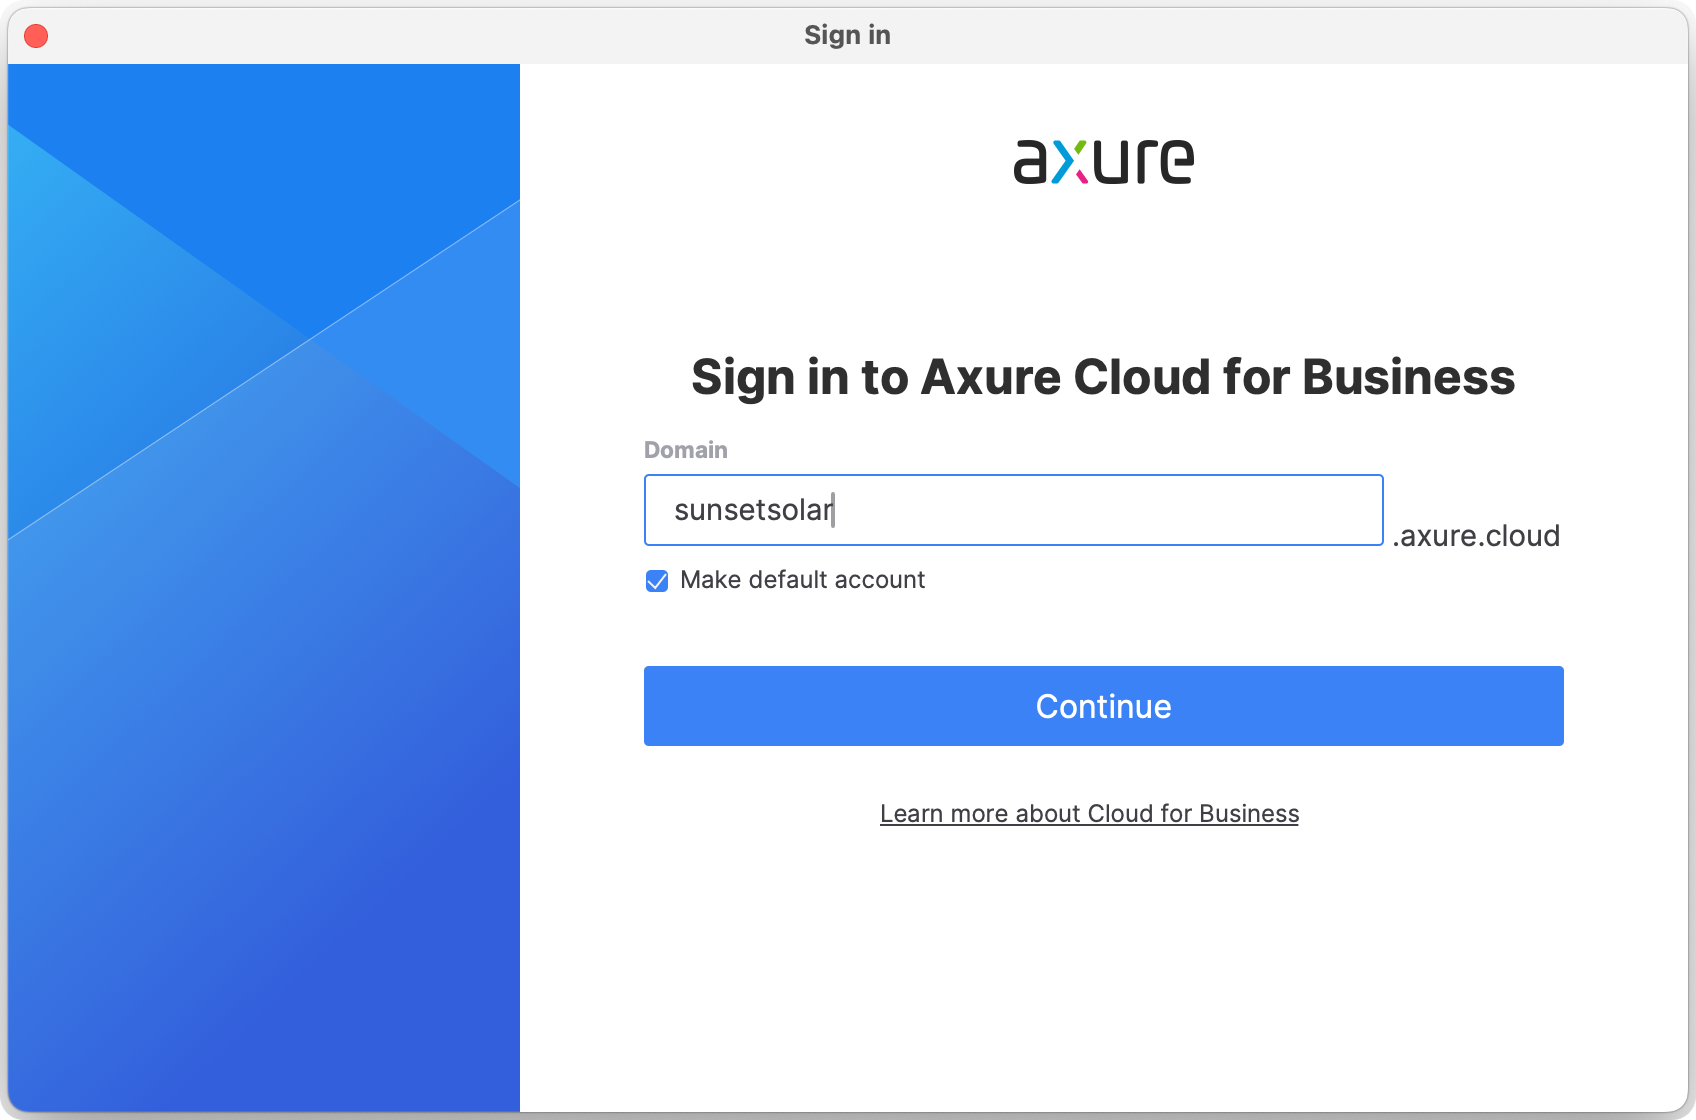Screen dimensions: 1696x1120
Task: Focus the Domain input field
Action: coord(1012,510)
